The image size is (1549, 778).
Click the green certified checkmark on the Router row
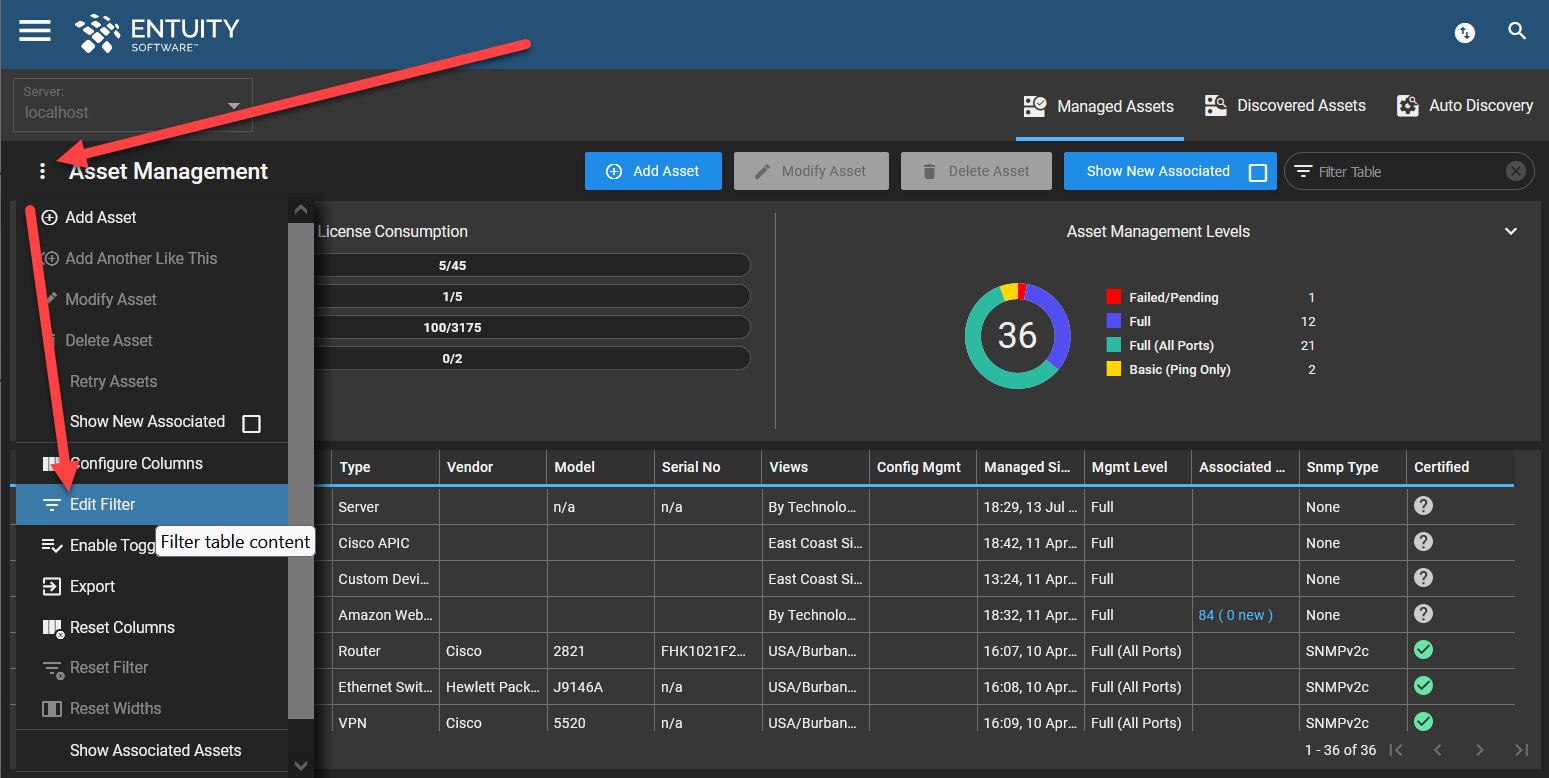1423,649
